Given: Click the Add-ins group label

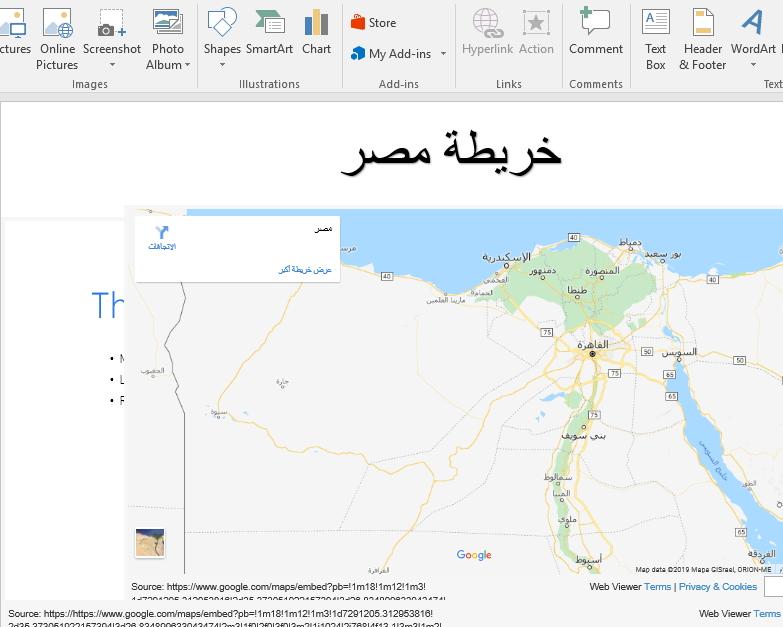Looking at the screenshot, I should [x=398, y=84].
